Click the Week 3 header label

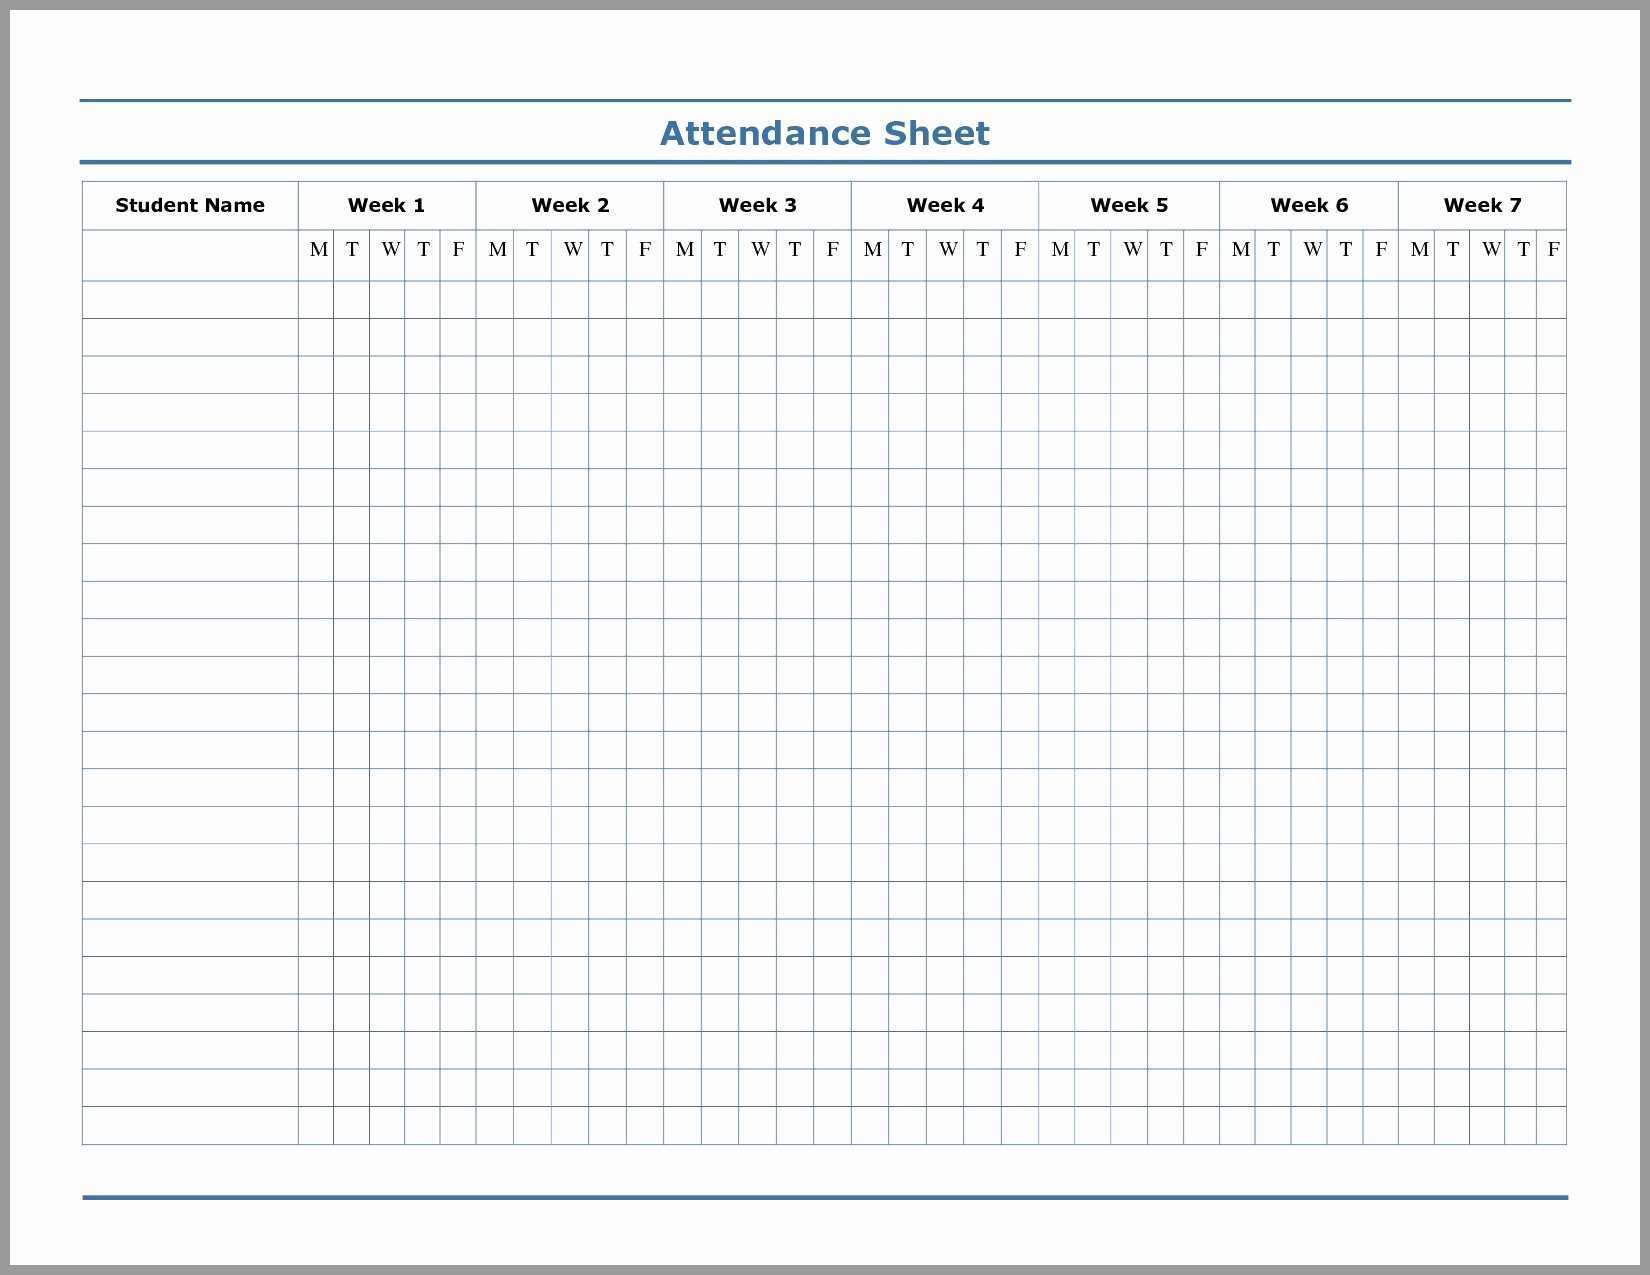[x=757, y=205]
